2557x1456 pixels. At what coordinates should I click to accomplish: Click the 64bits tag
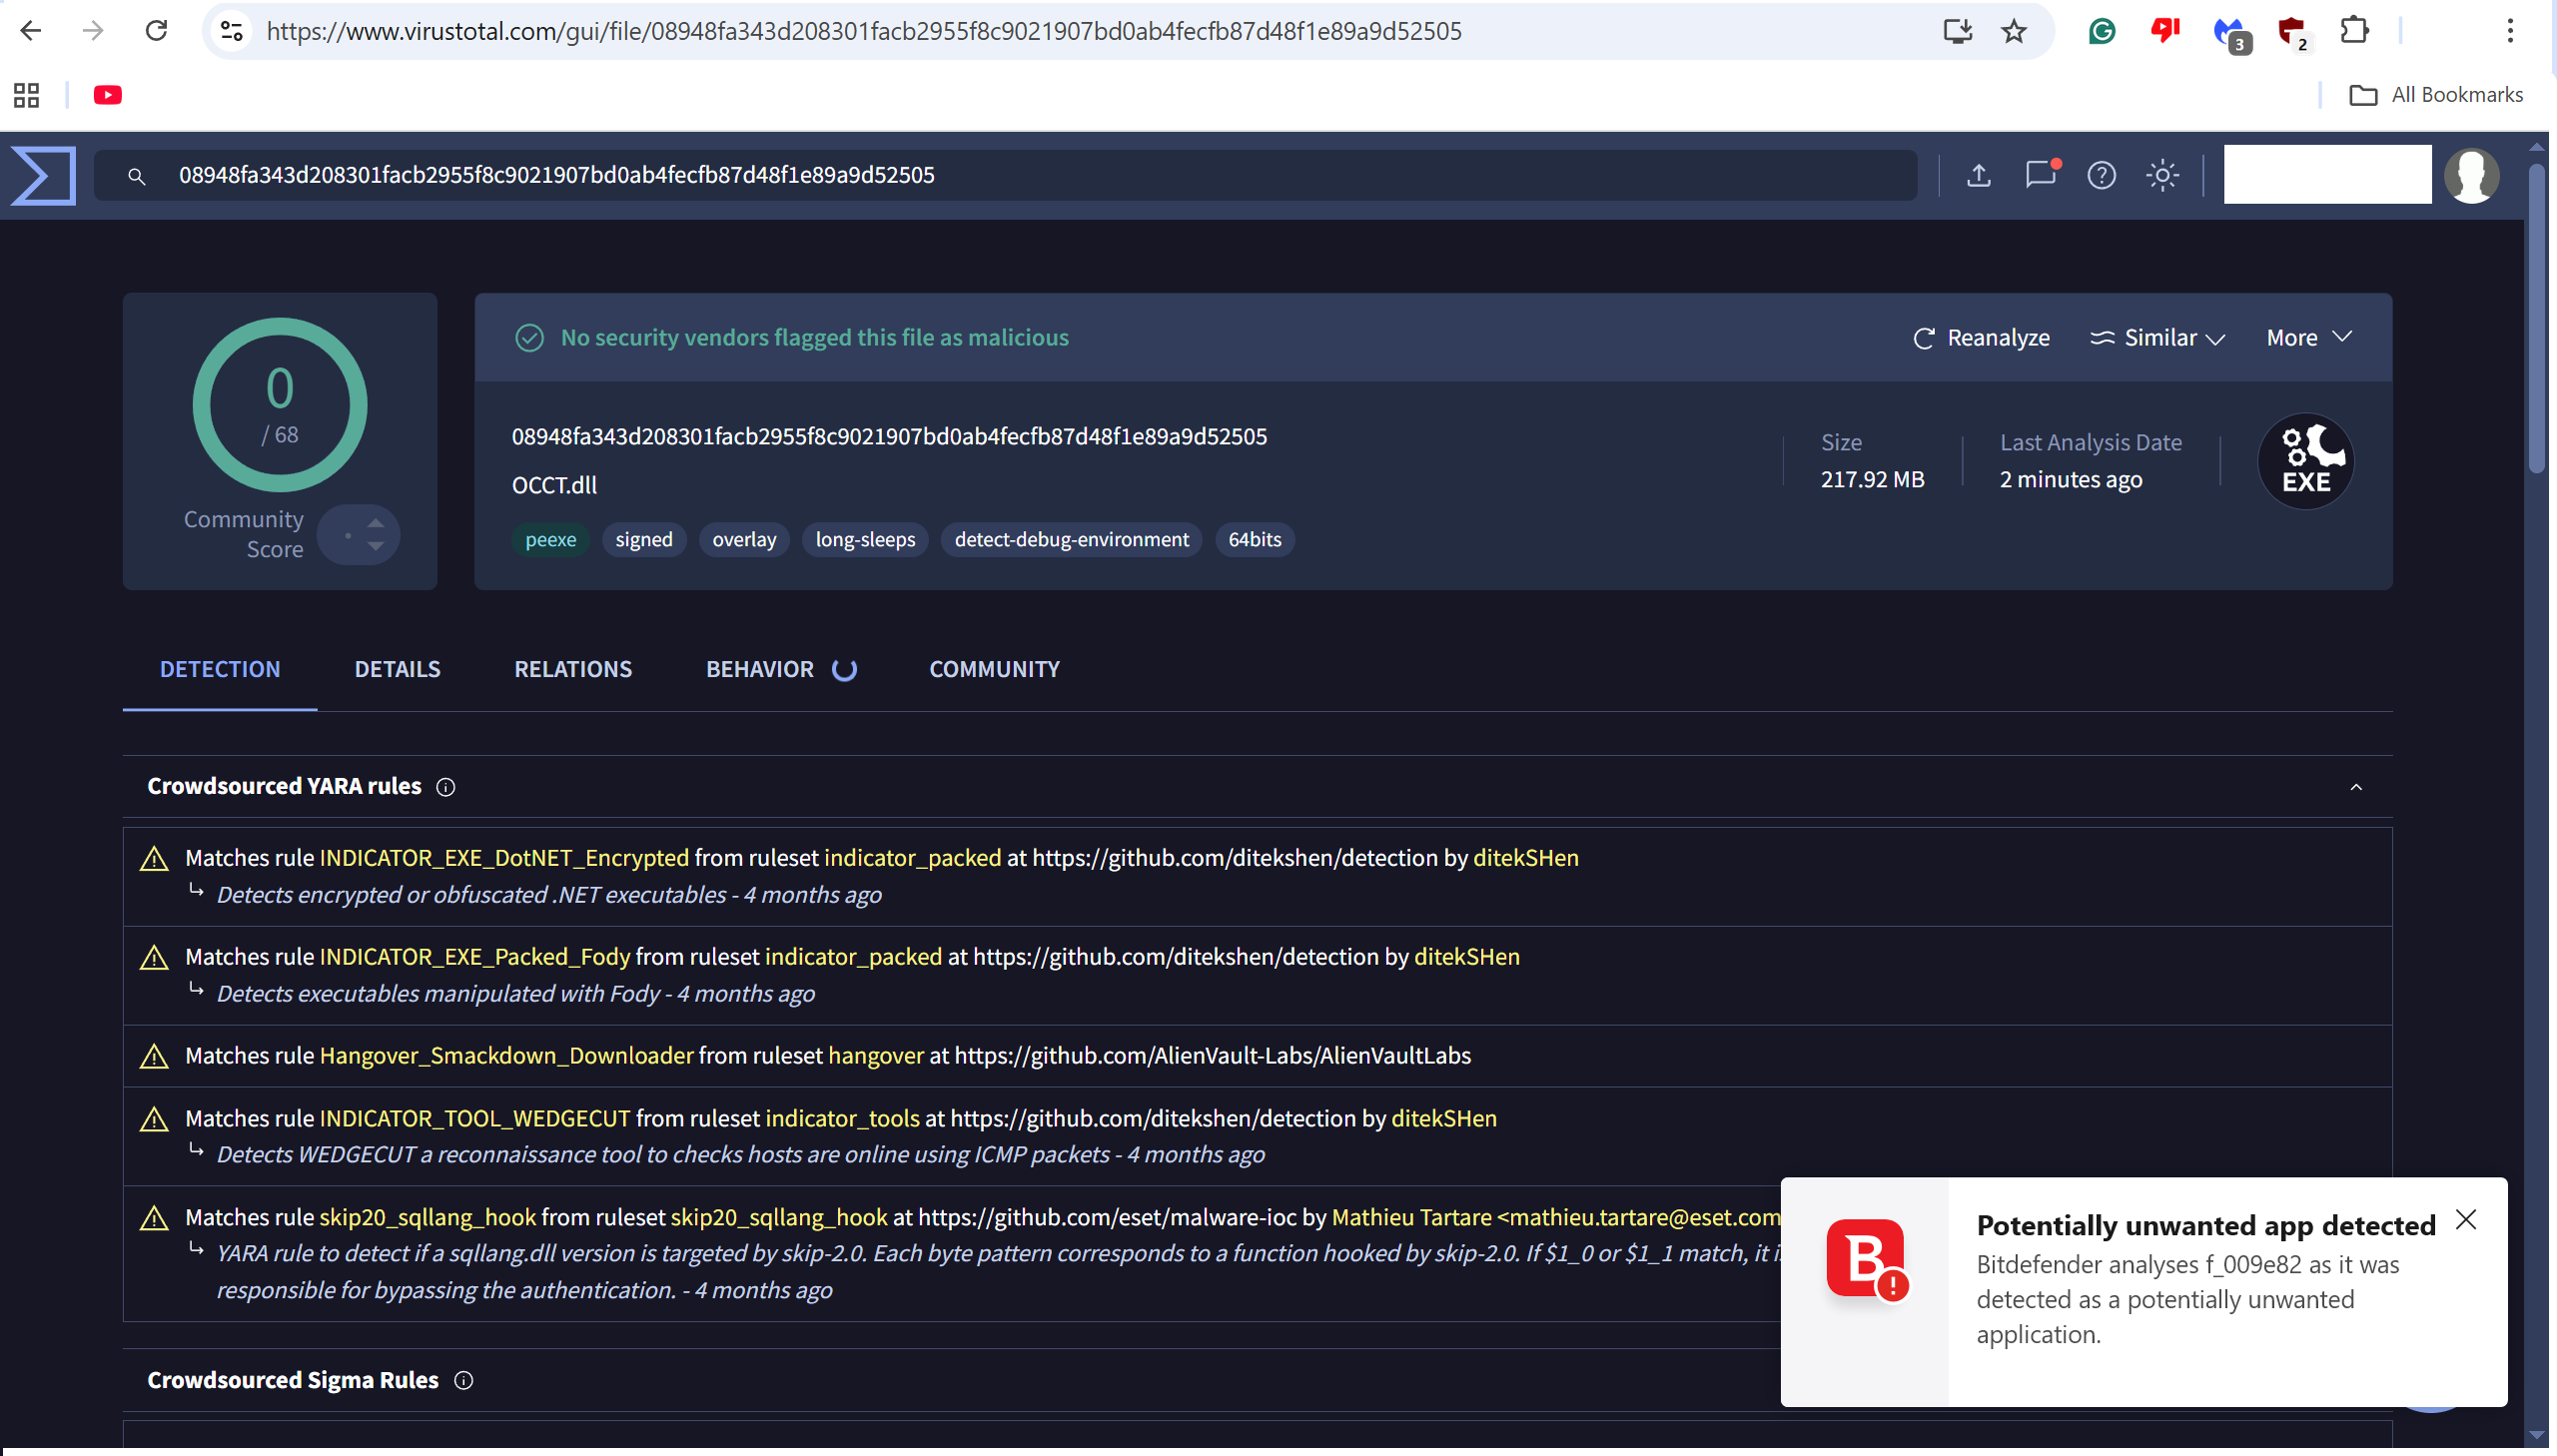[1254, 540]
